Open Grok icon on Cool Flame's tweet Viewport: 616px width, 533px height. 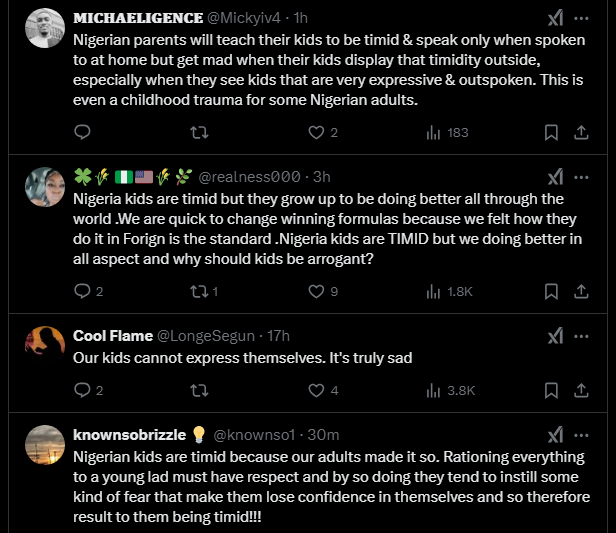click(x=557, y=335)
